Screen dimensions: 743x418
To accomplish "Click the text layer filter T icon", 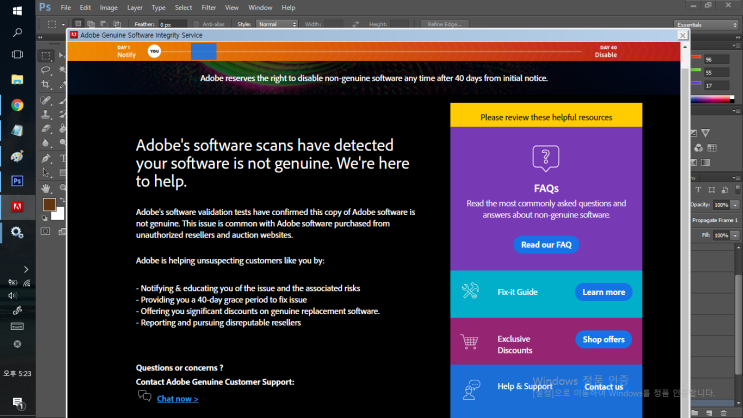I will tap(698, 190).
